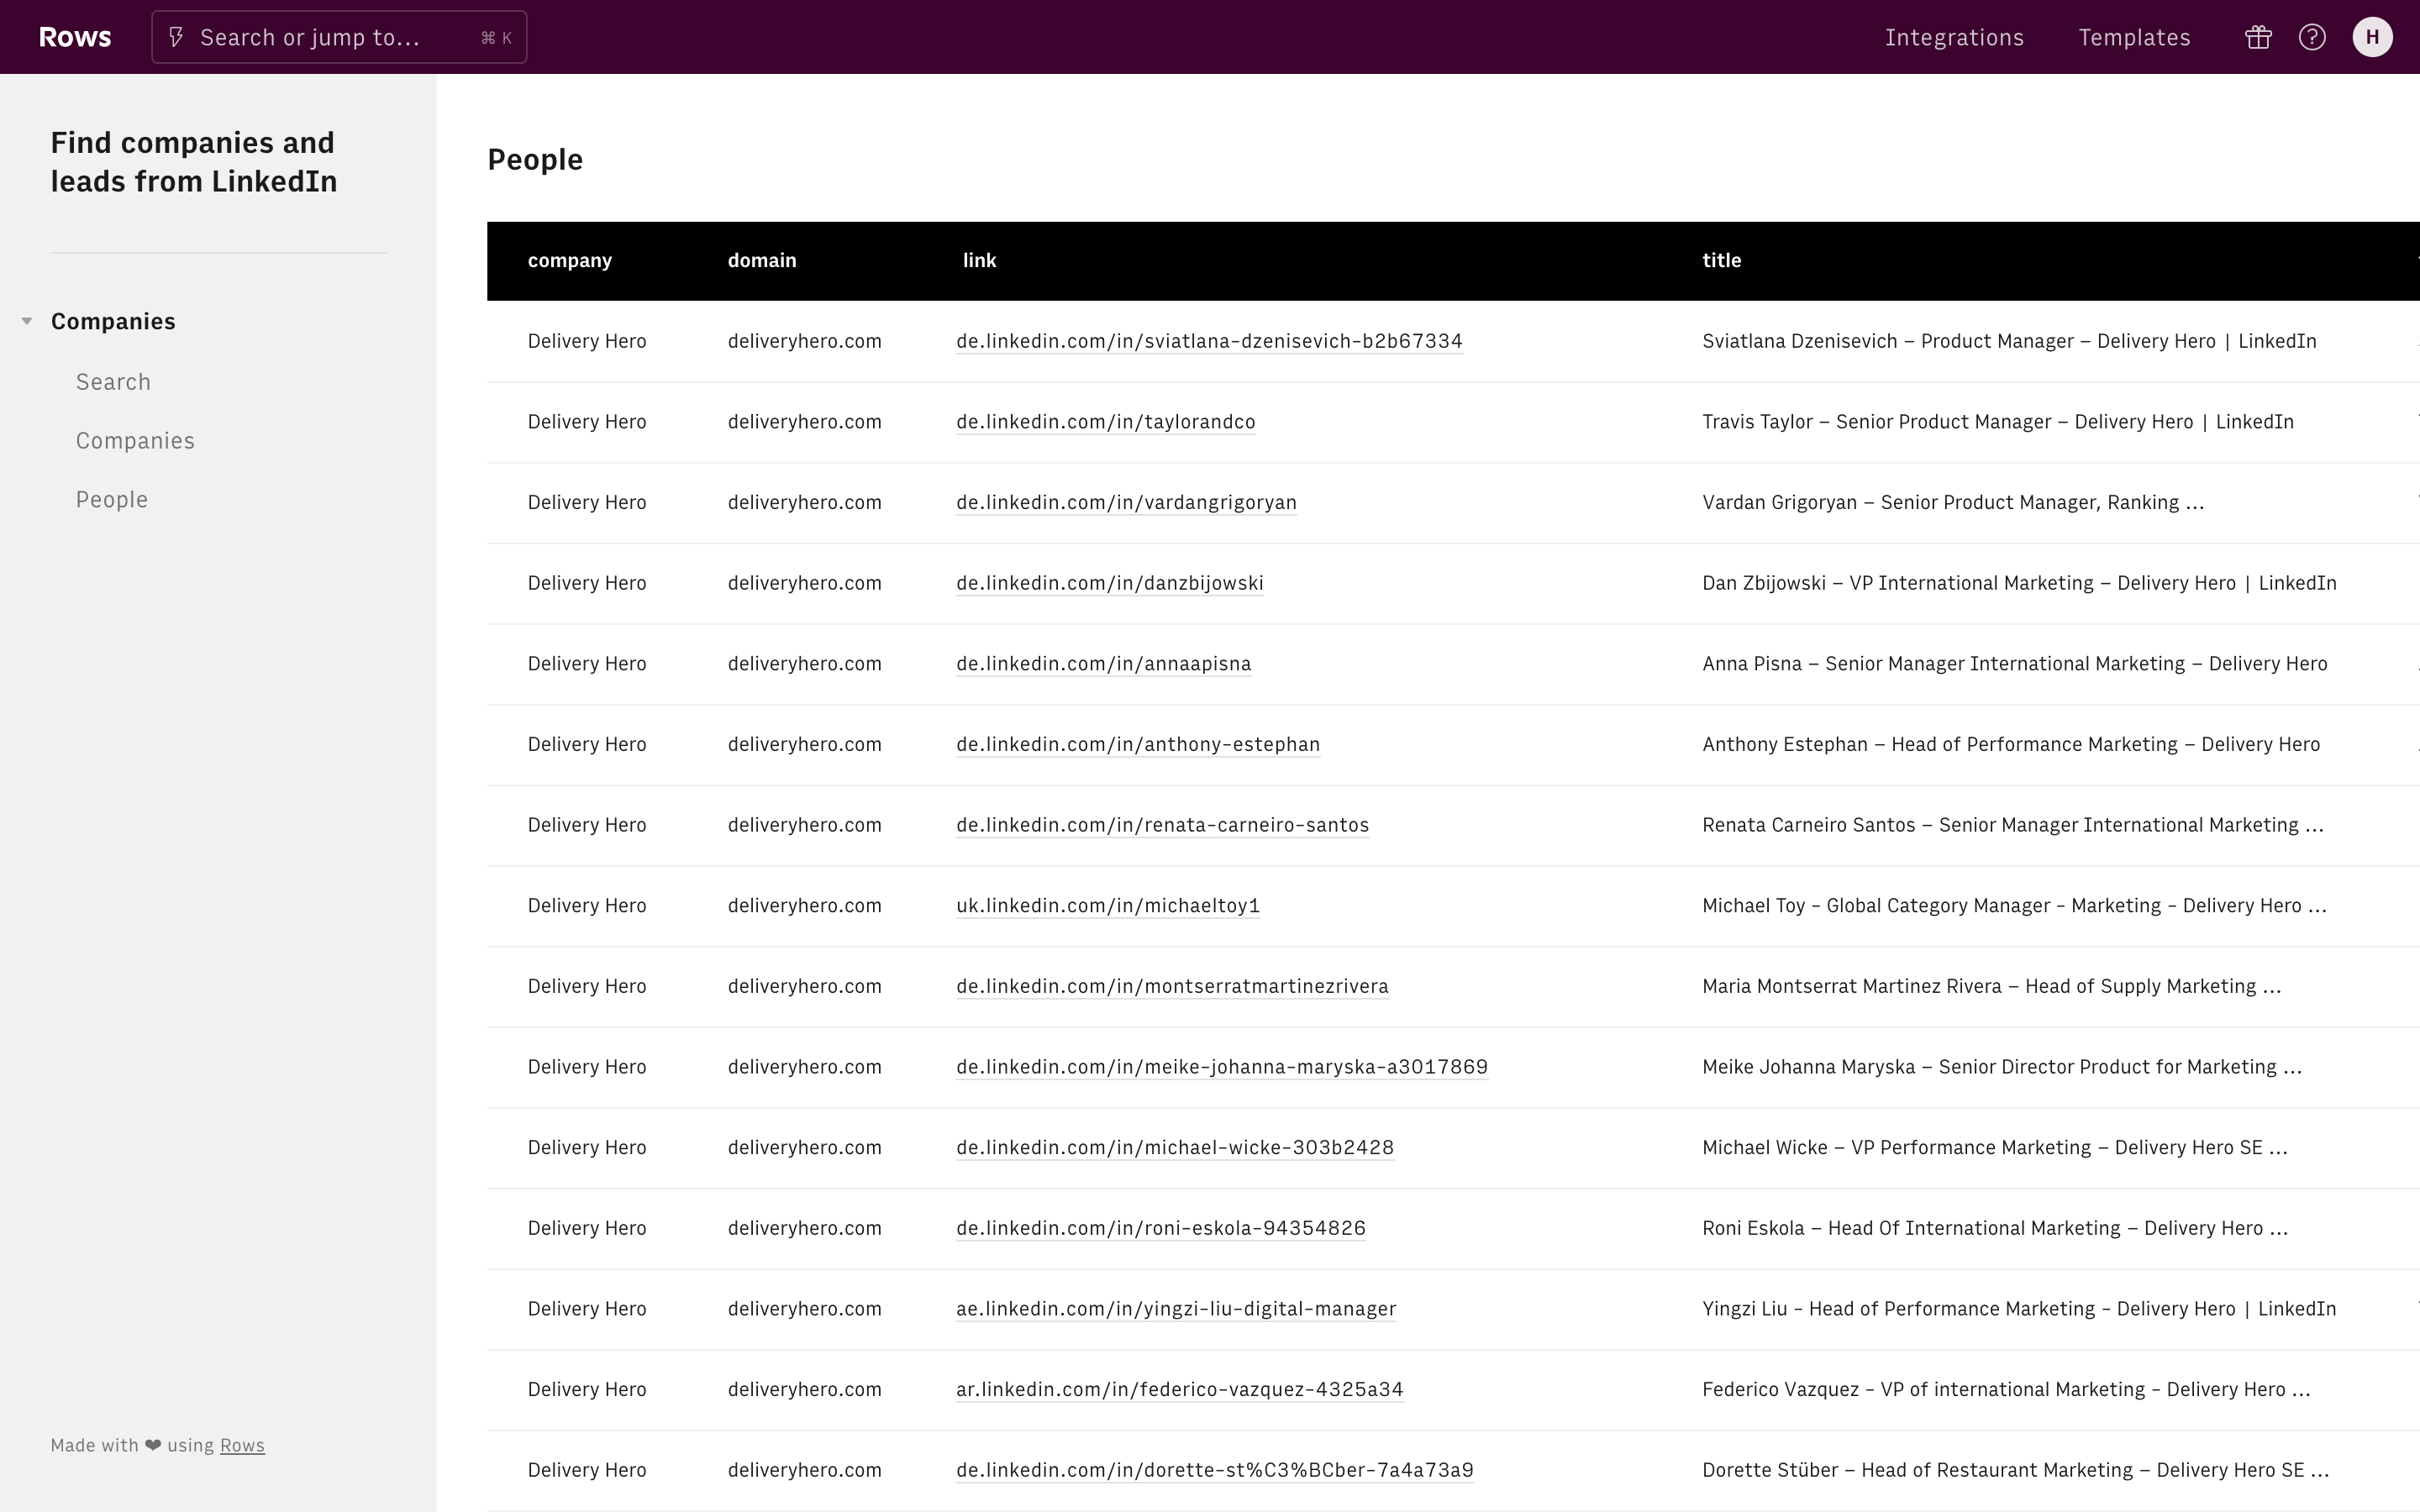Select the Michael Toy Global Category Manager cell
The width and height of the screenshot is (2420, 1512).
point(2015,906)
